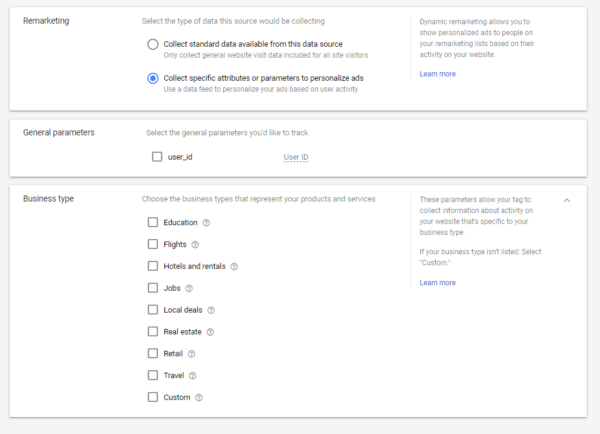Open help icon beside Custom

[x=199, y=398]
